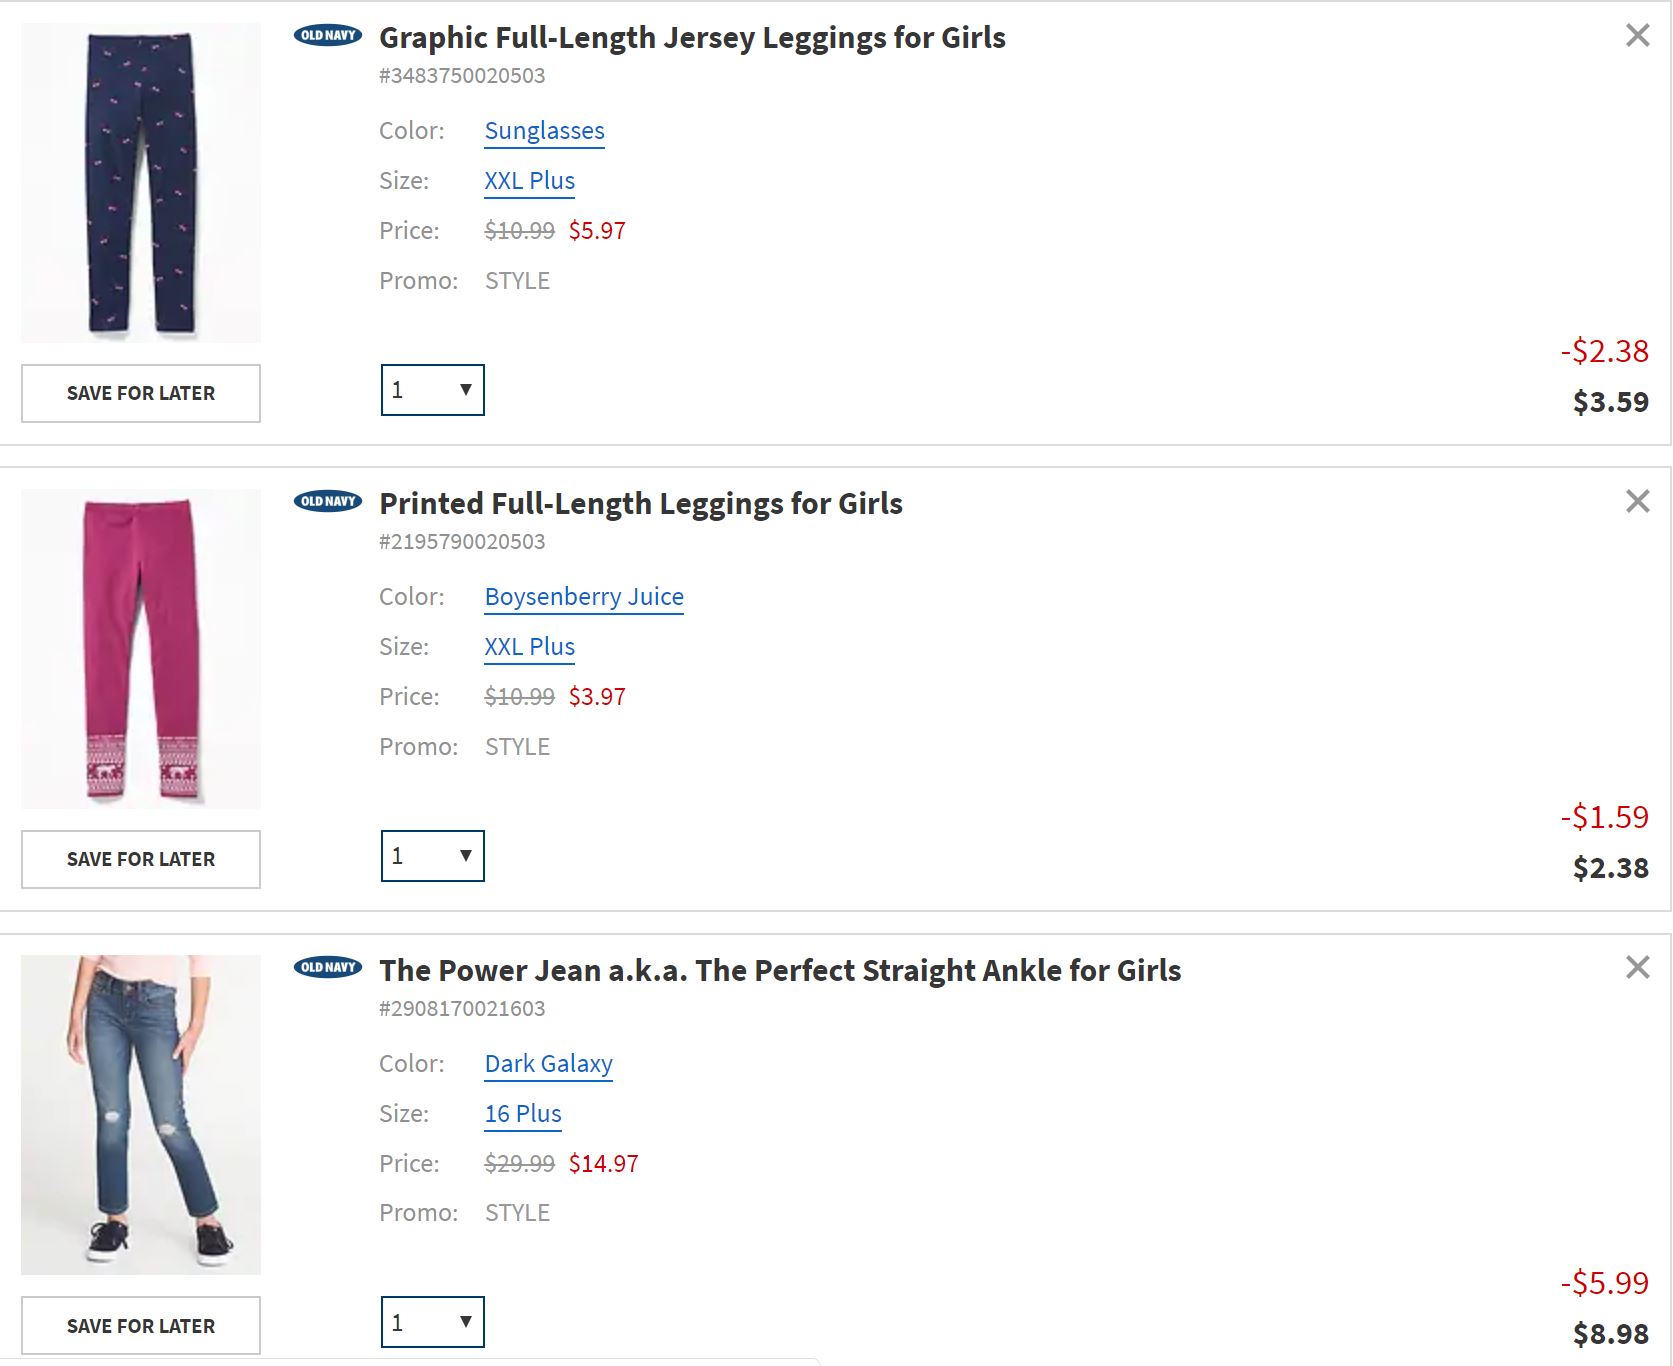Click the Dark Galaxy color link
Screen dimensions: 1673x1366
click(548, 1064)
